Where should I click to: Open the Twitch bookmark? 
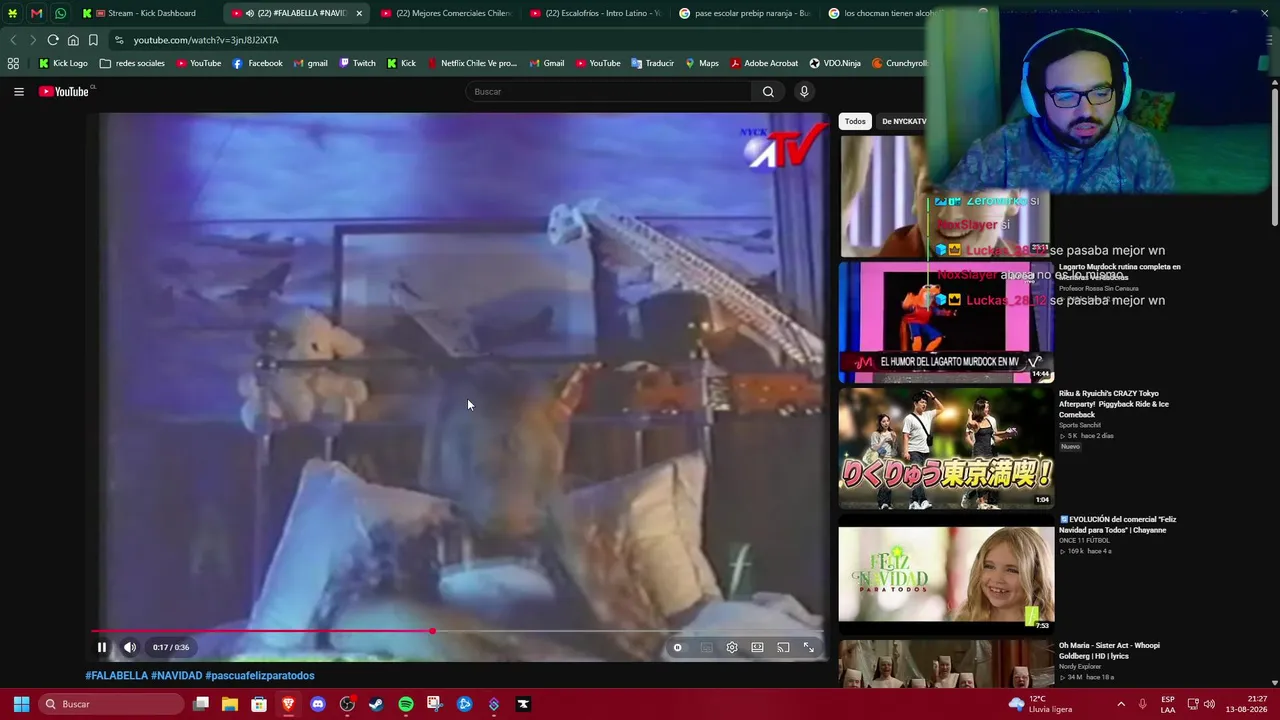tap(357, 63)
